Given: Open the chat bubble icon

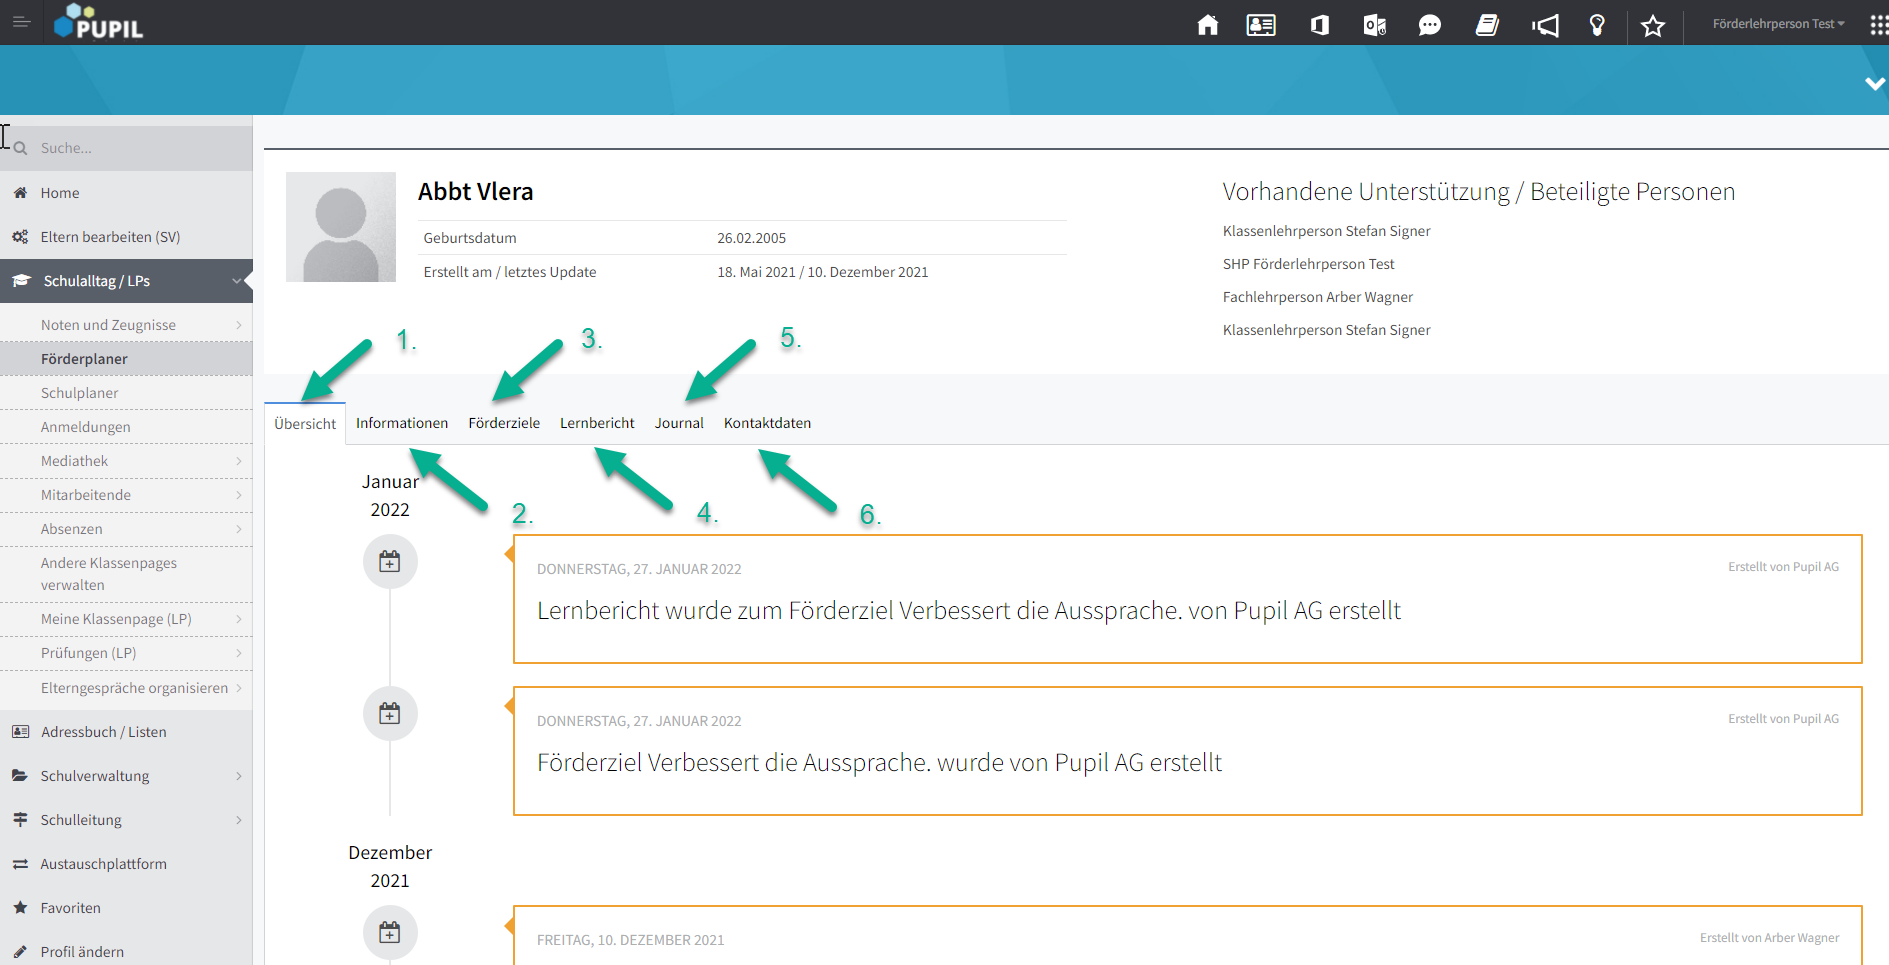Looking at the screenshot, I should pyautogui.click(x=1430, y=25).
